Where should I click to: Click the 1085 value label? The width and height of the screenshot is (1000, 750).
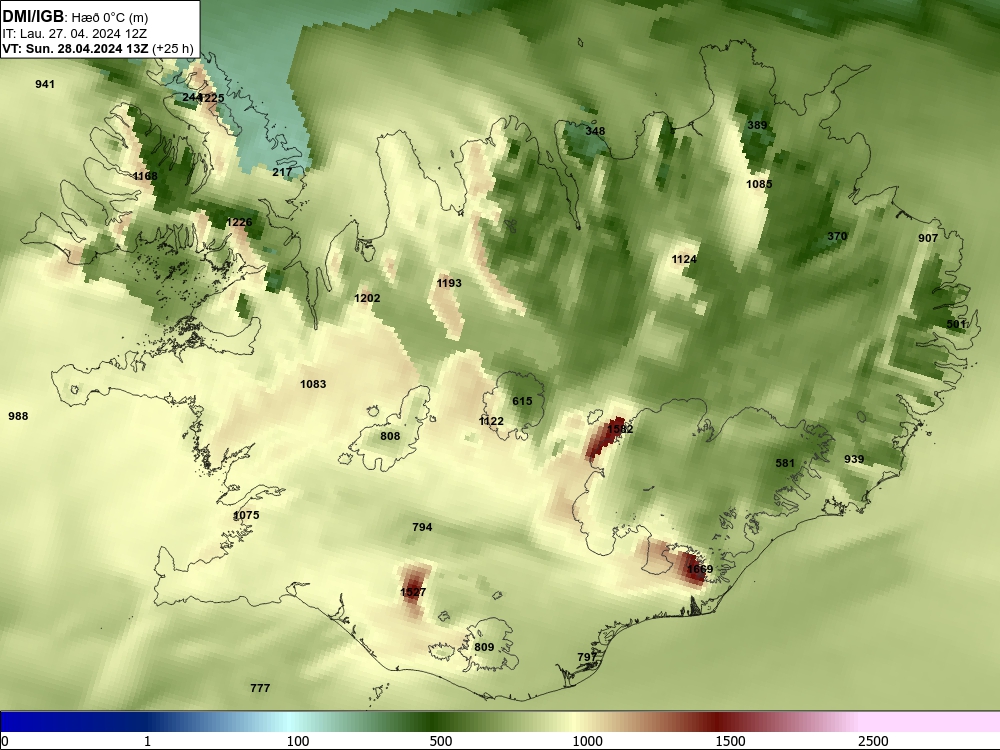[759, 184]
